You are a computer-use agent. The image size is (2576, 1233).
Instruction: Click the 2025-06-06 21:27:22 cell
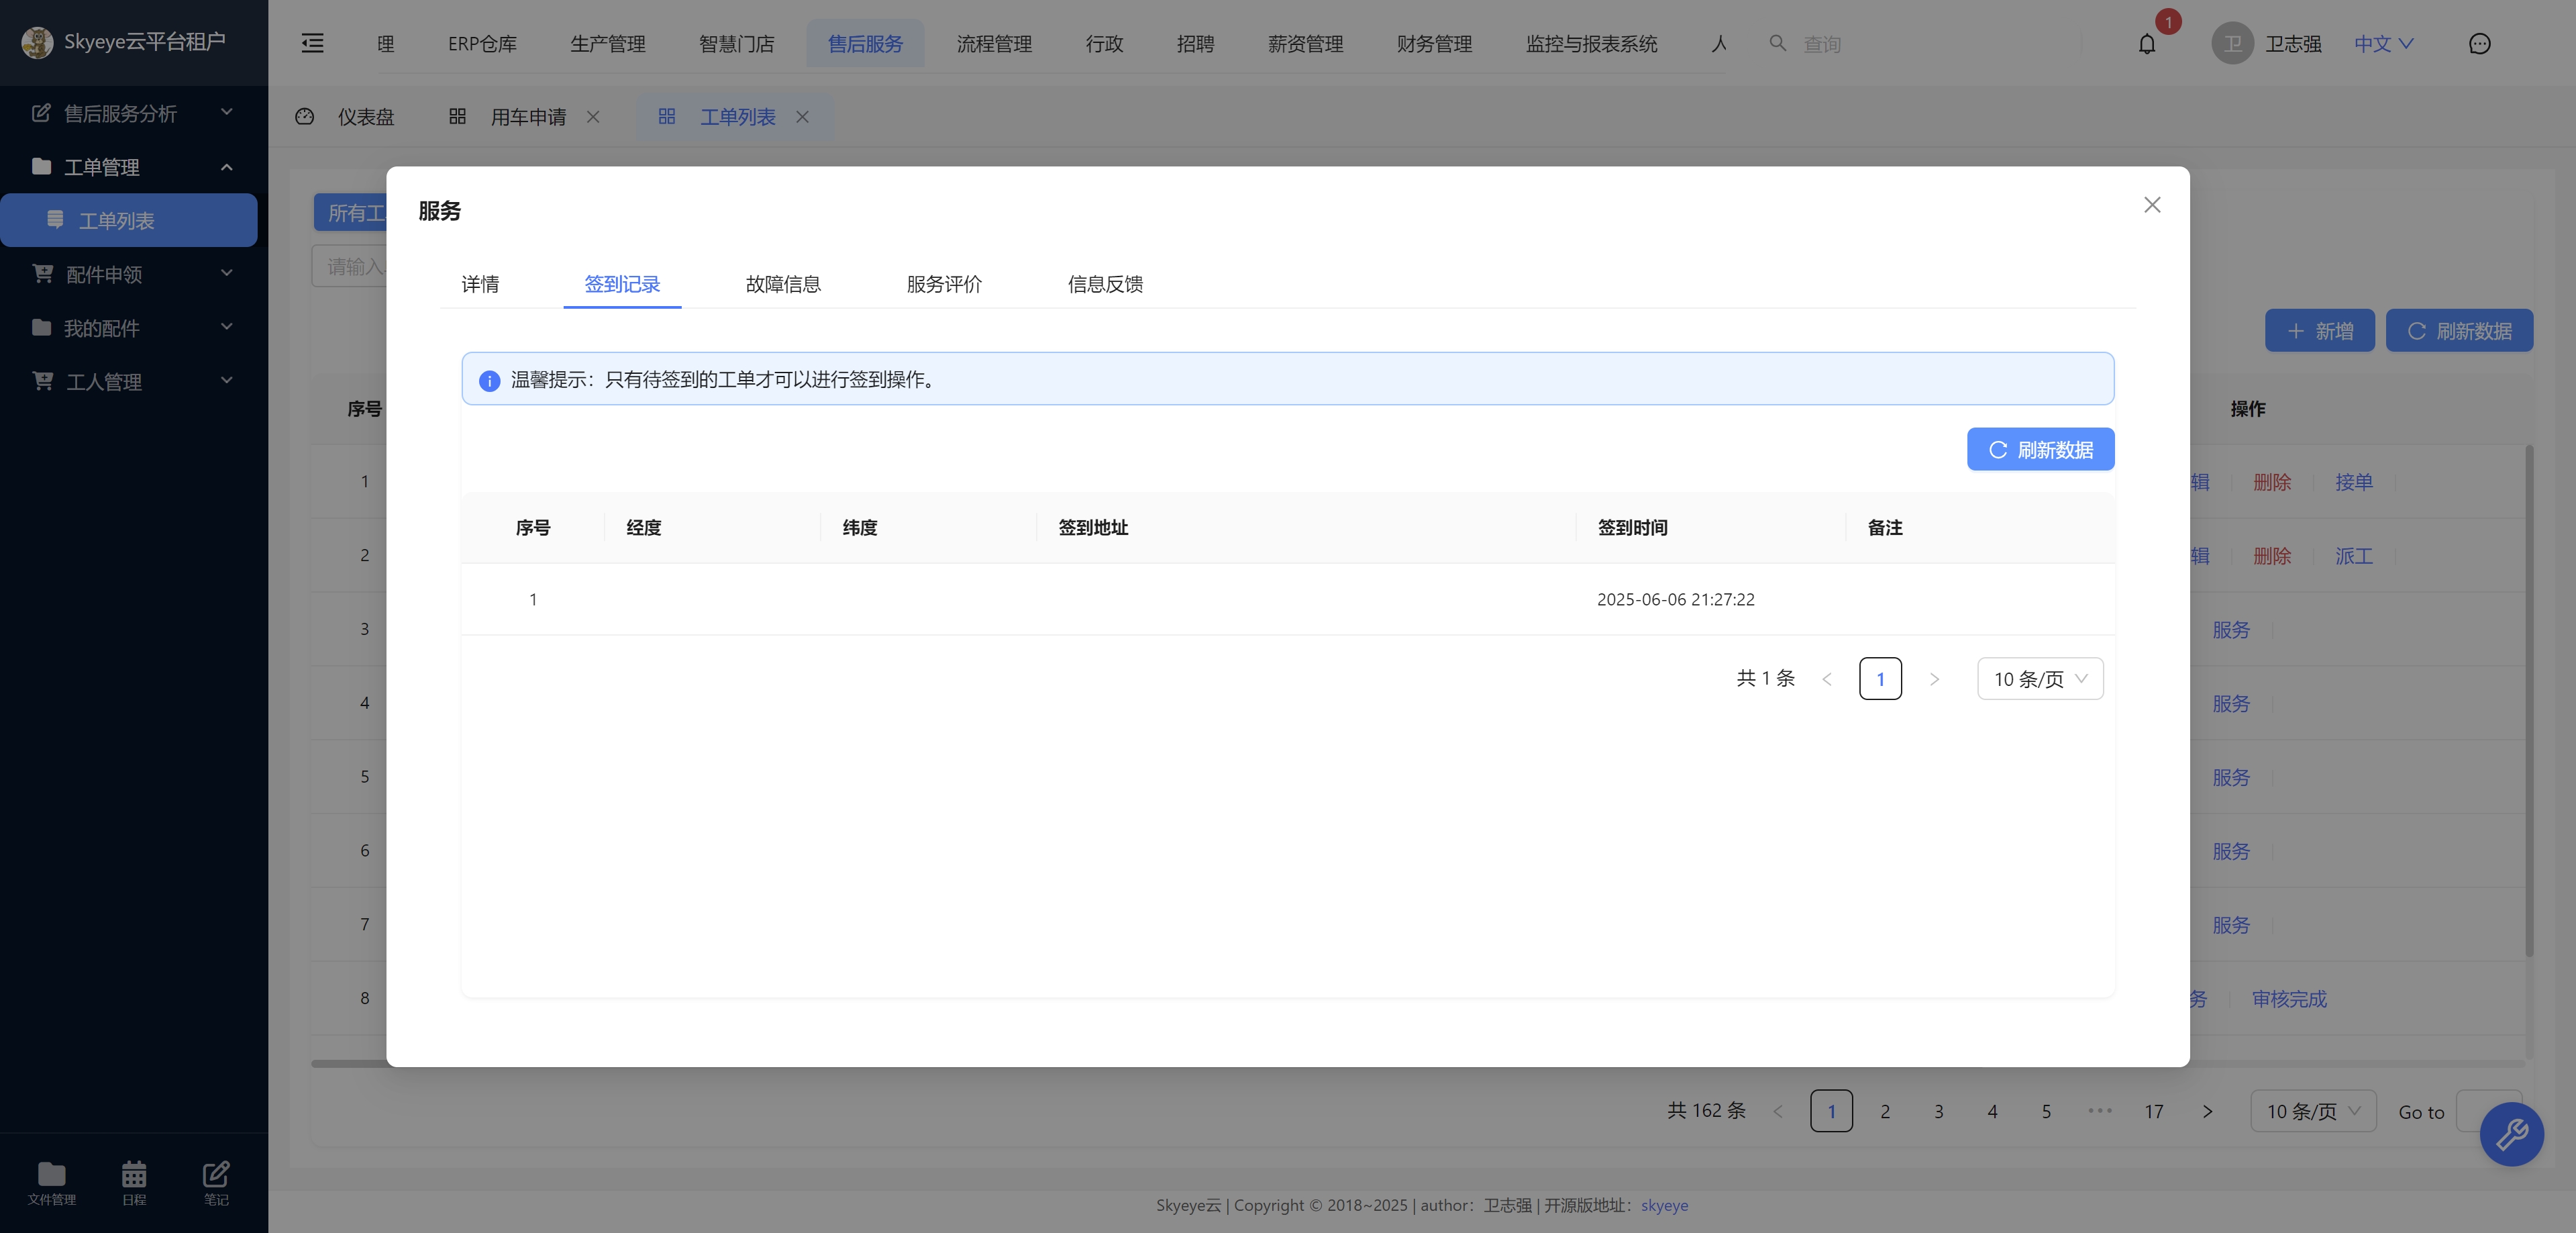tap(1675, 599)
